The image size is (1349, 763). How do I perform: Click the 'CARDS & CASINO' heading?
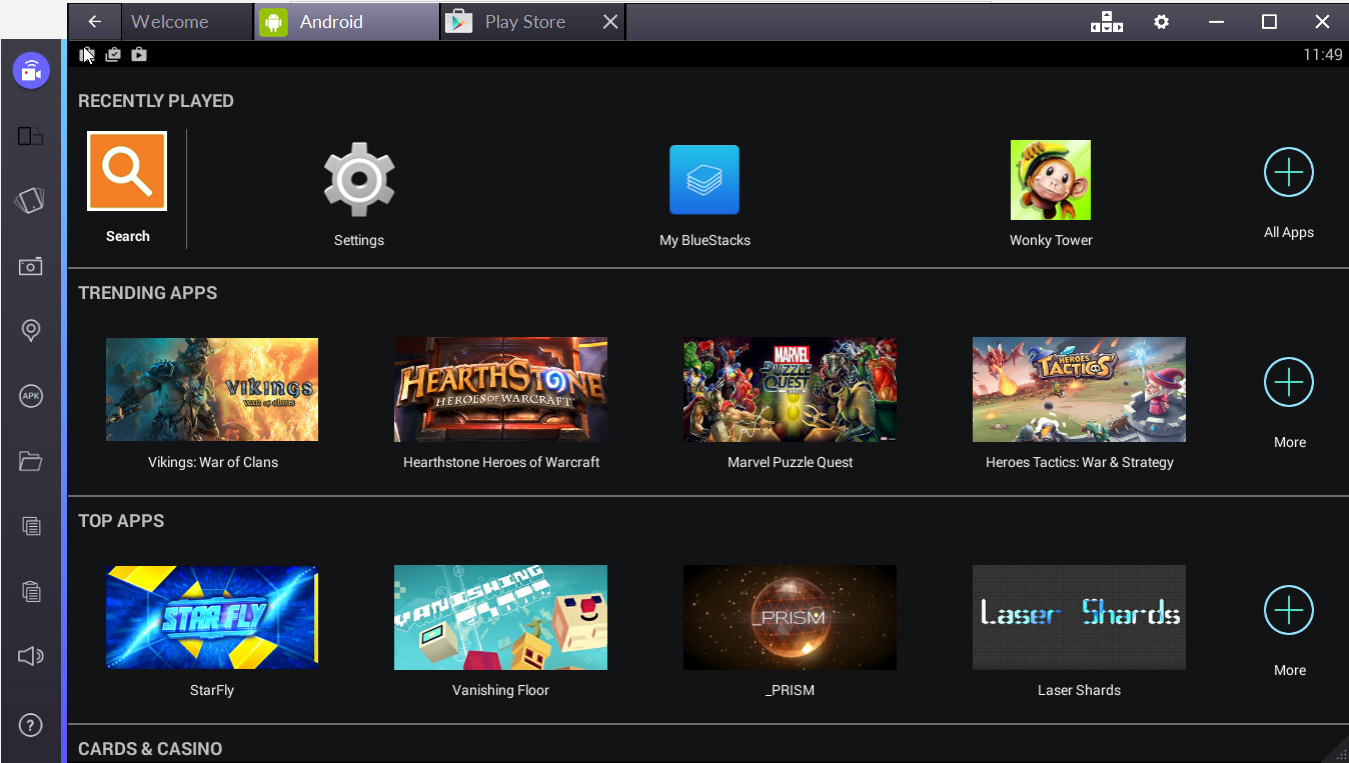pyautogui.click(x=150, y=749)
